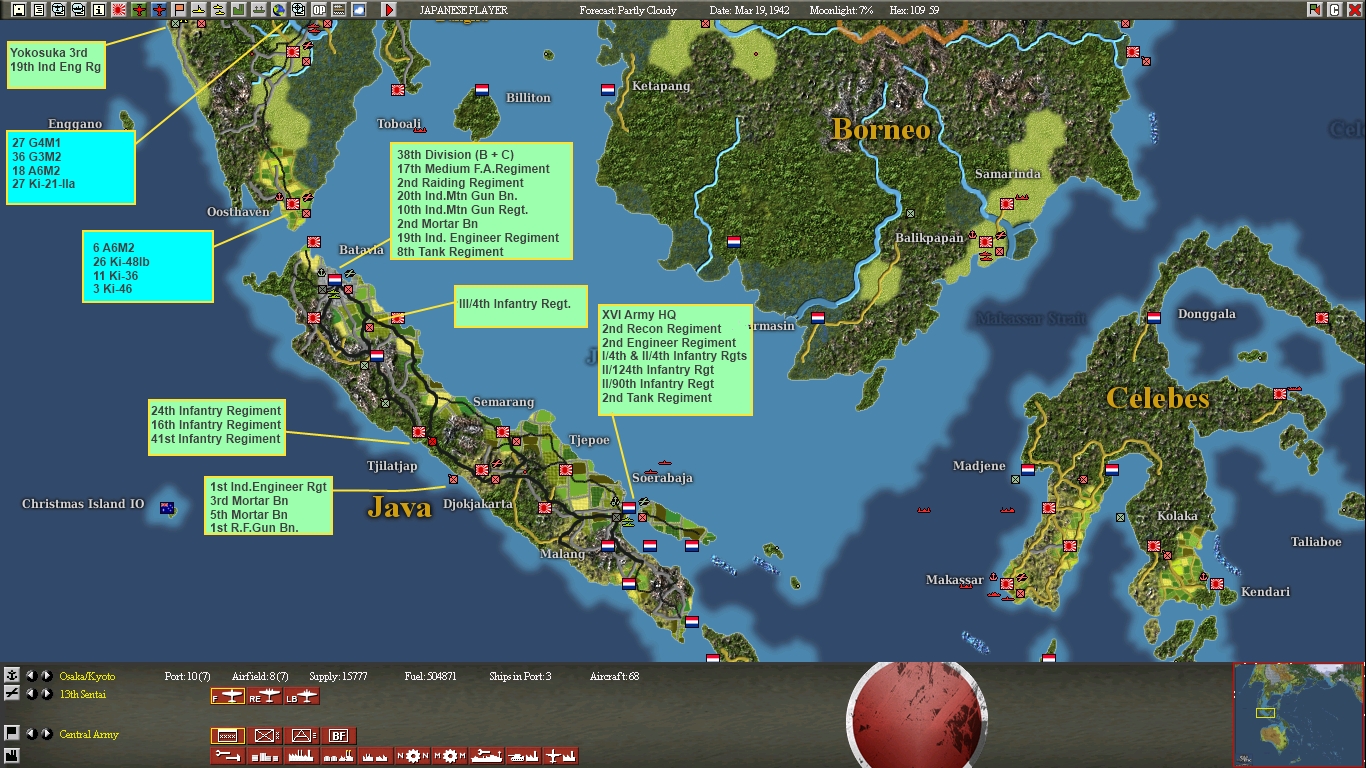Screen dimensions: 1366x768
Task: Click the factory icon at bottom left
Action: [12, 754]
